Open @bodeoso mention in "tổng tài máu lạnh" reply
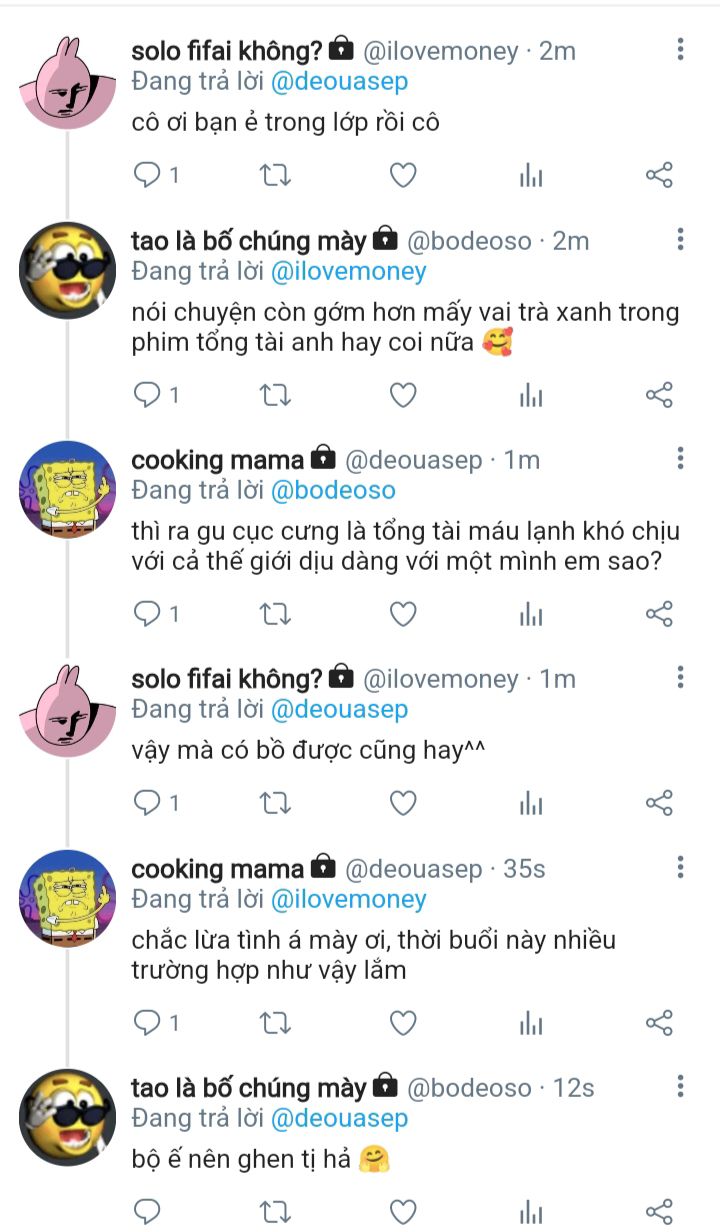 (333, 490)
